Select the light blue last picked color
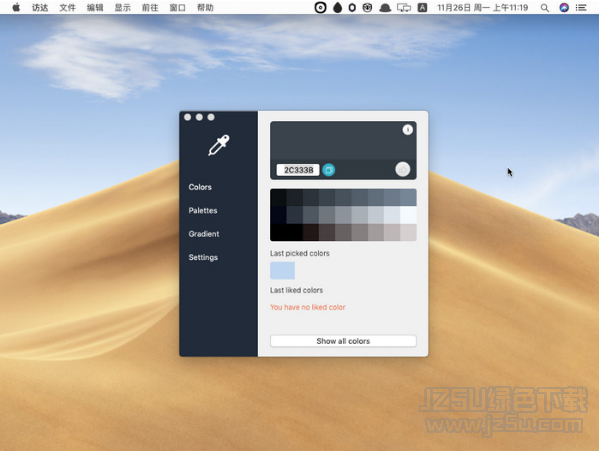Viewport: 599px width, 451px height. [282, 271]
